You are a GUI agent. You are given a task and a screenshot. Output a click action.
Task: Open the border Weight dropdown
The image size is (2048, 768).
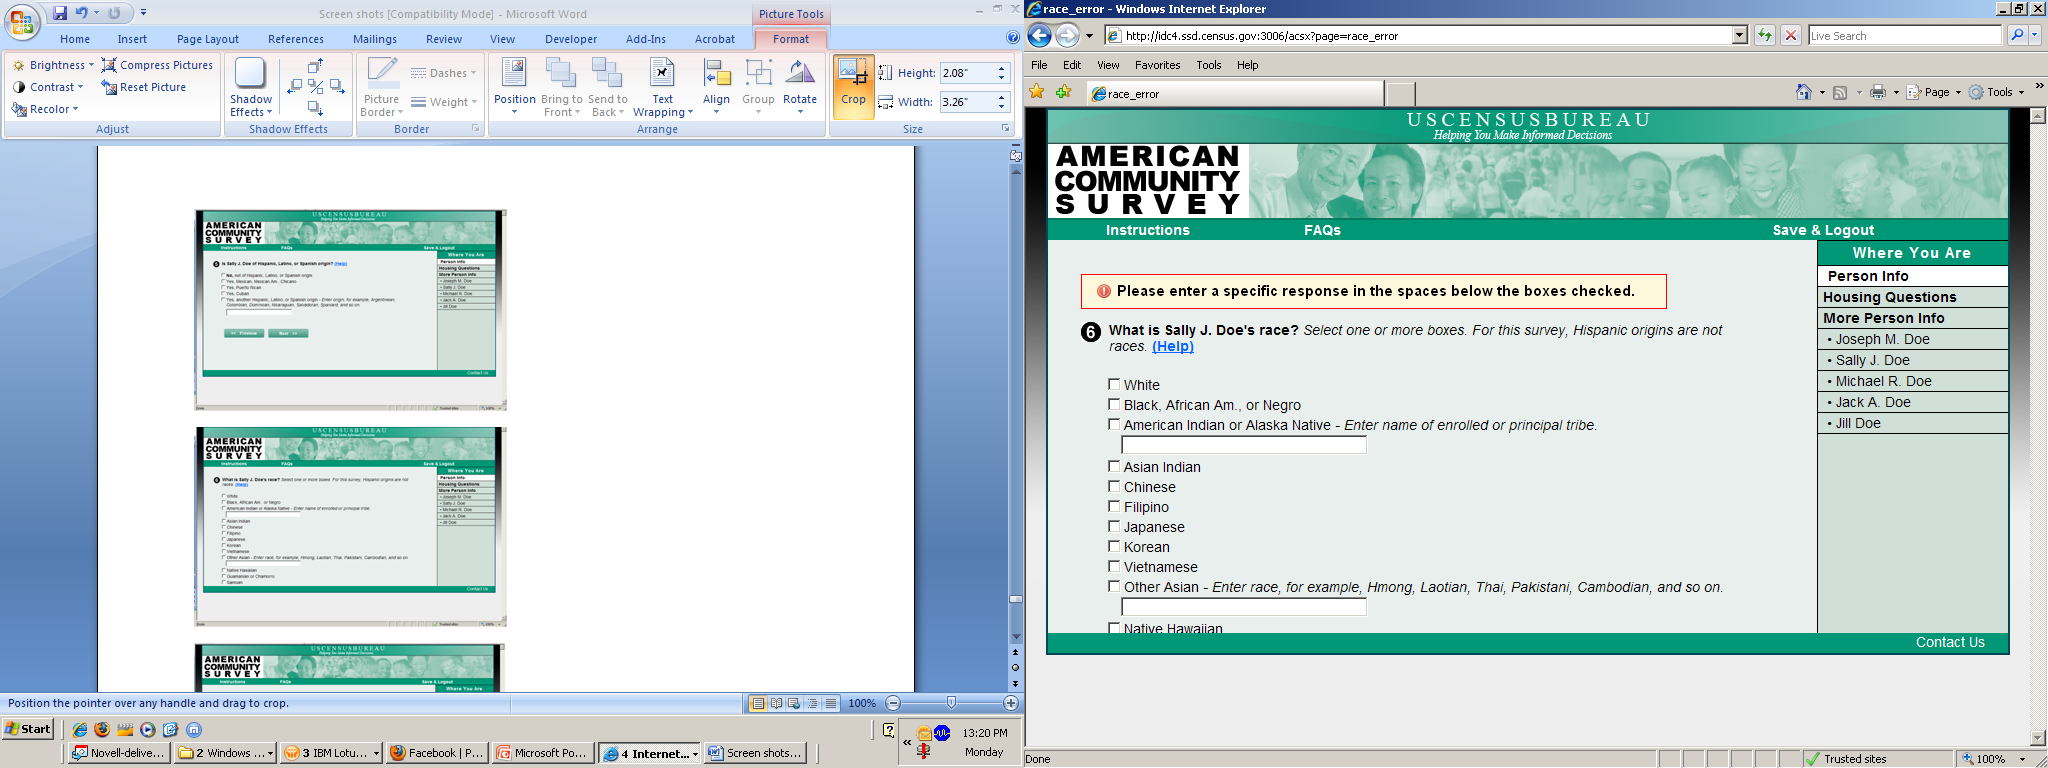click(x=444, y=102)
